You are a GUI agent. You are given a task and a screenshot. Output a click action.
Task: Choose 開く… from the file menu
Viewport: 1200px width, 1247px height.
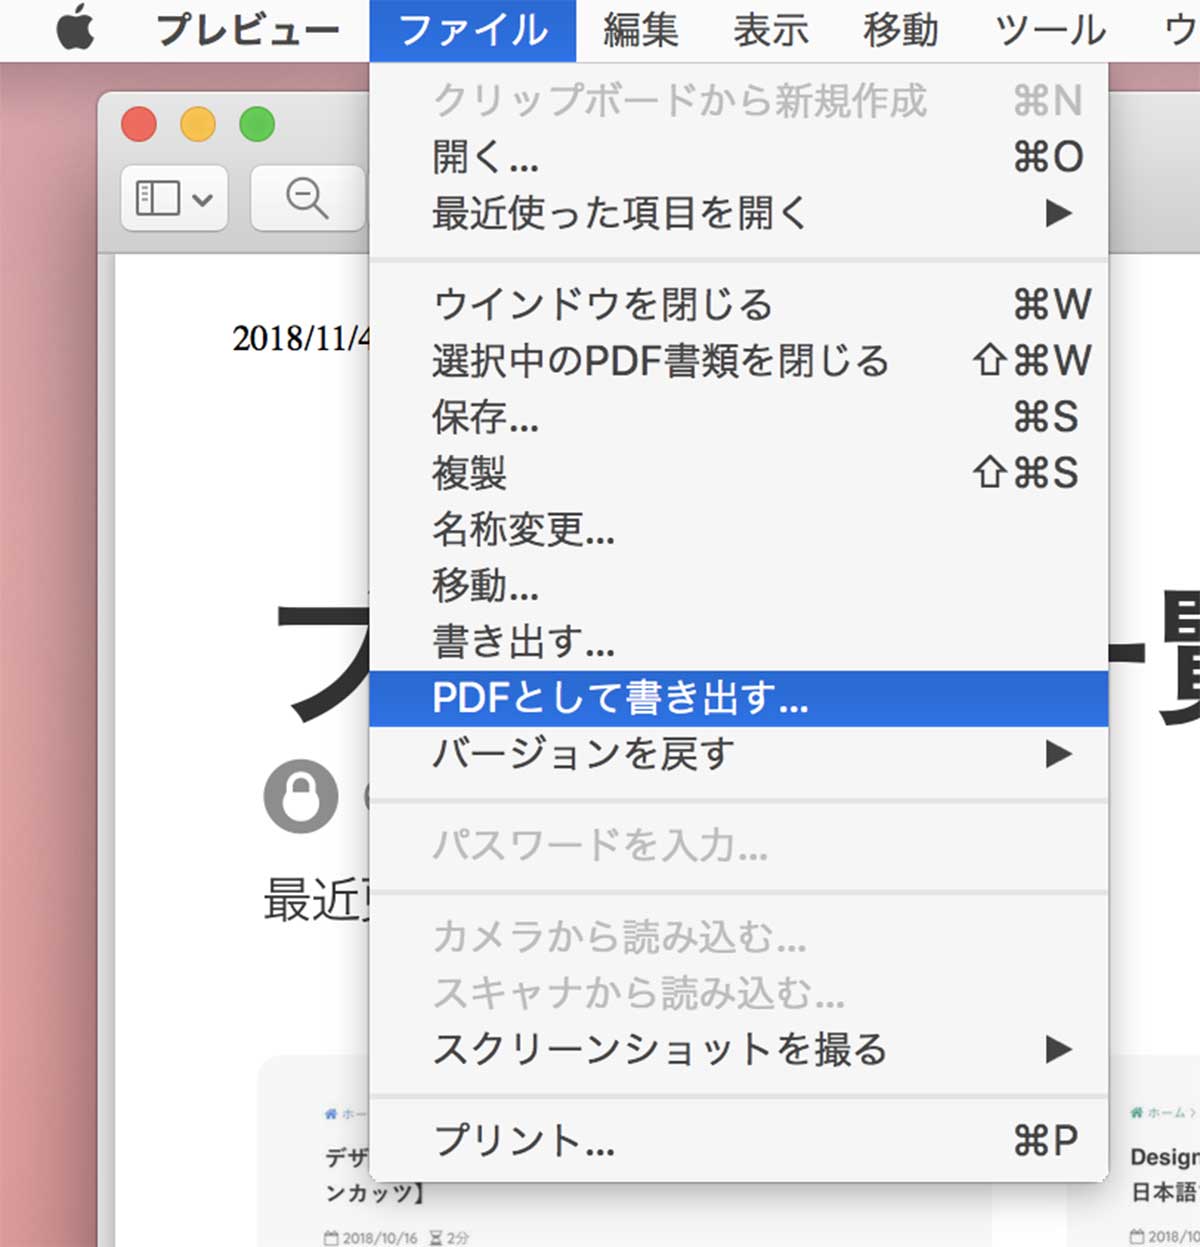(739, 157)
